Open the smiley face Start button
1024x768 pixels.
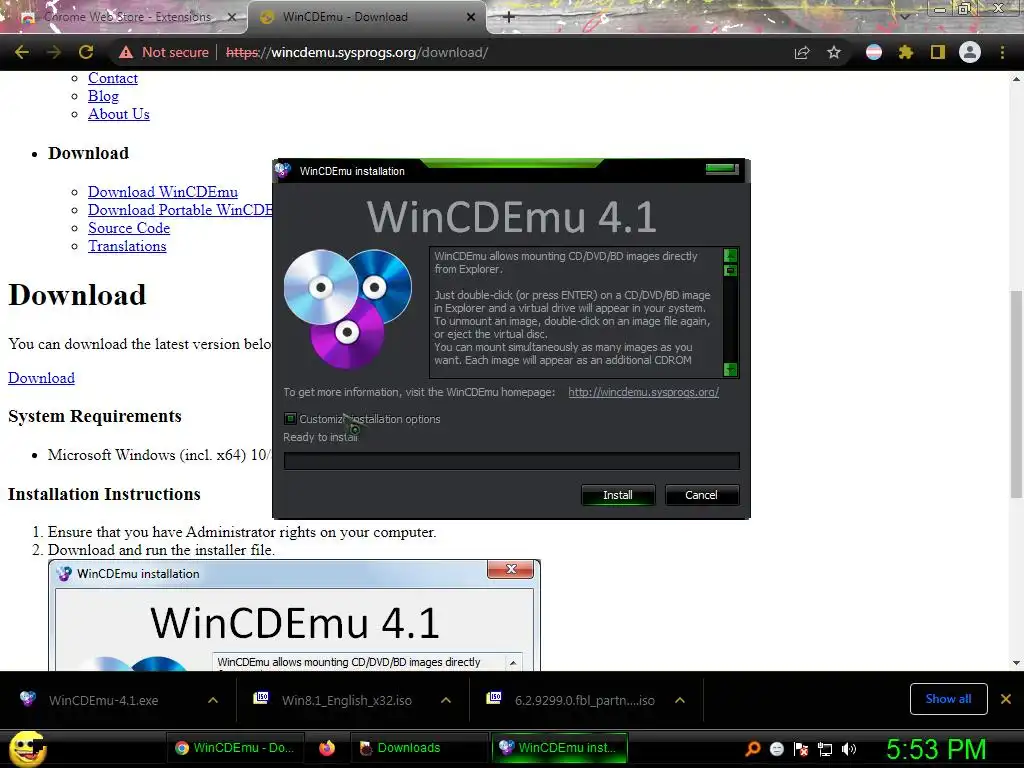(27, 748)
